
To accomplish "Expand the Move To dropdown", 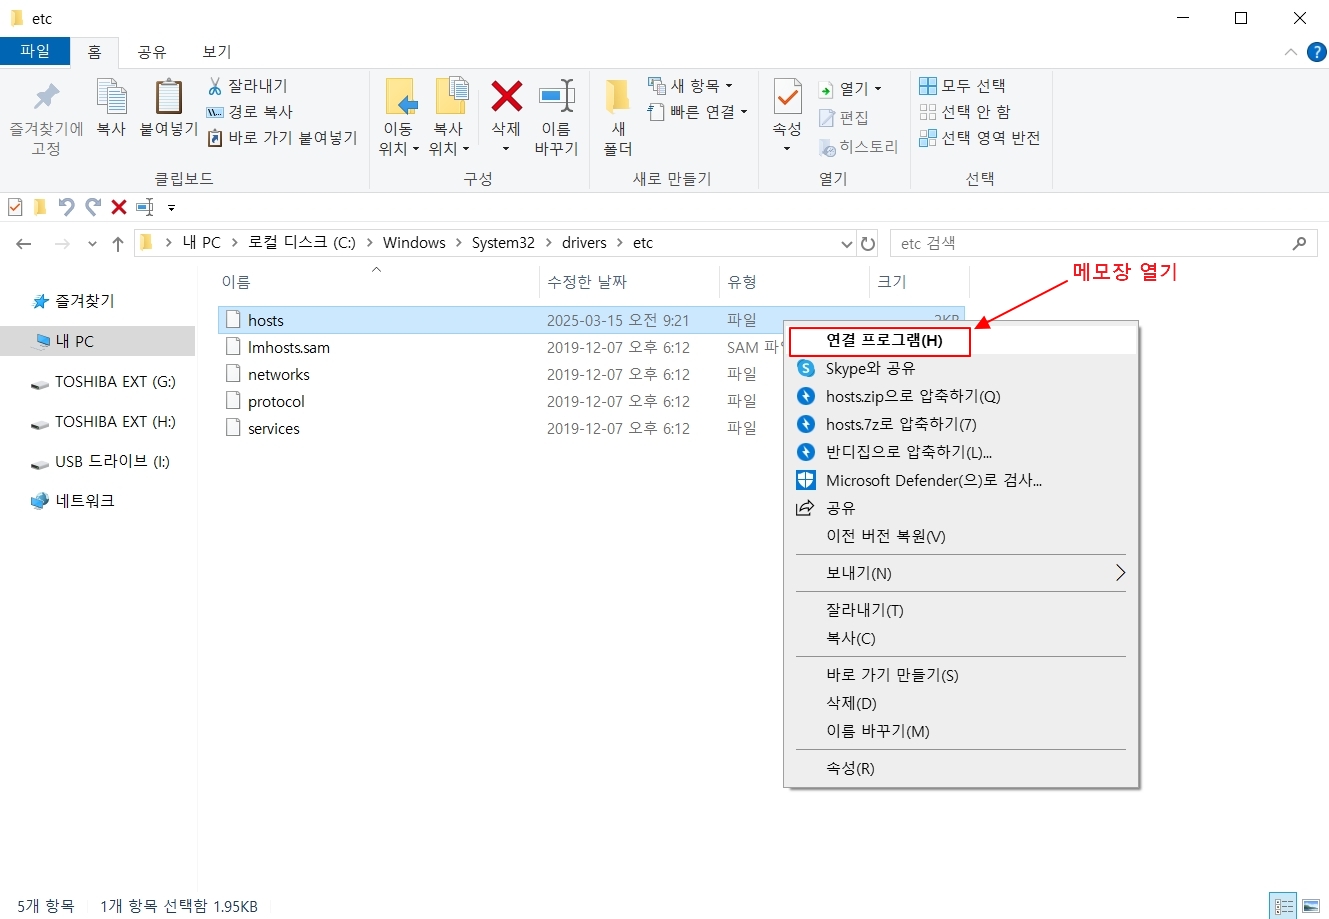I will pyautogui.click(x=398, y=148).
